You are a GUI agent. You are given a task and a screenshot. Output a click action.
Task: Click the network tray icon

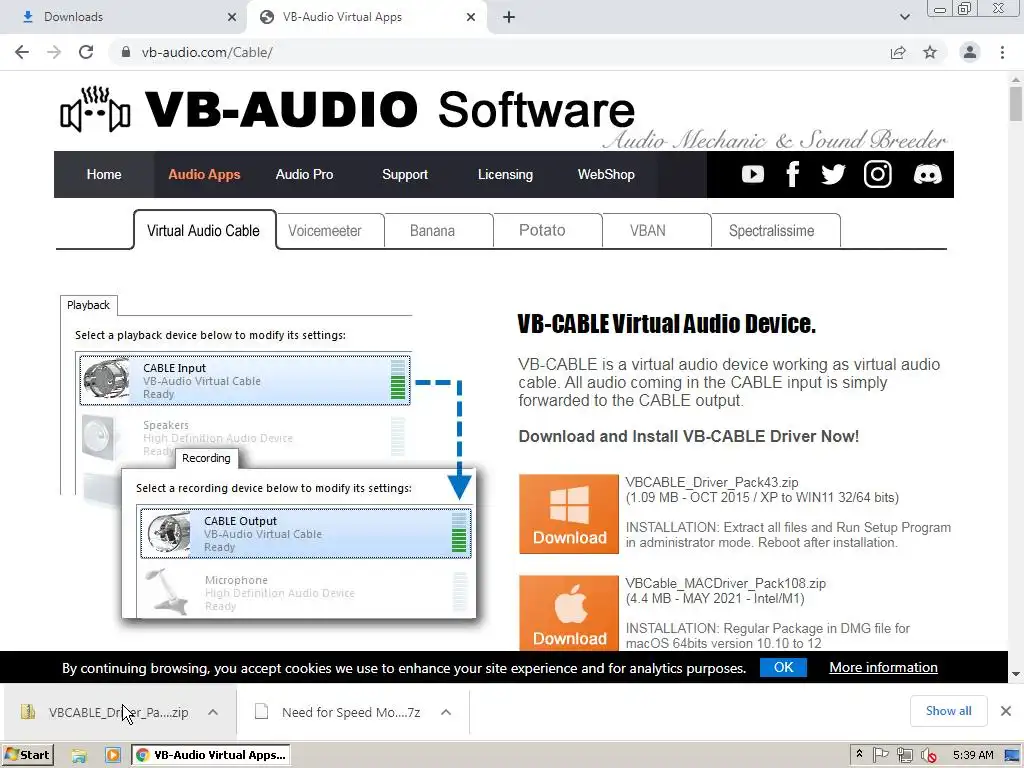point(904,756)
